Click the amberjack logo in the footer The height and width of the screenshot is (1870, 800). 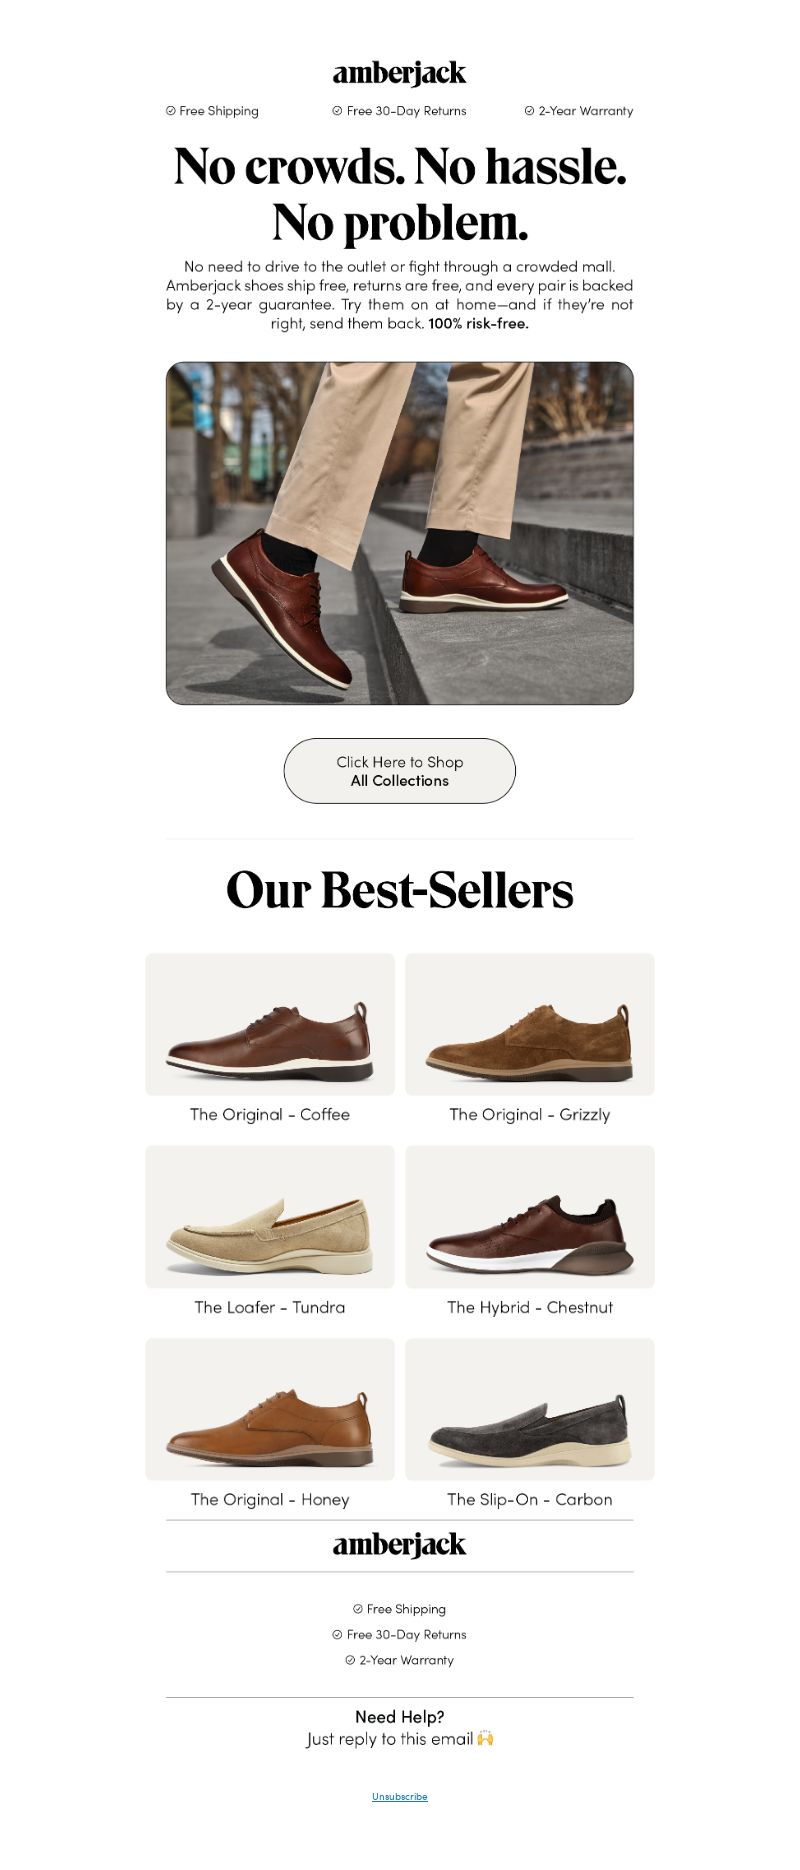pos(399,1545)
